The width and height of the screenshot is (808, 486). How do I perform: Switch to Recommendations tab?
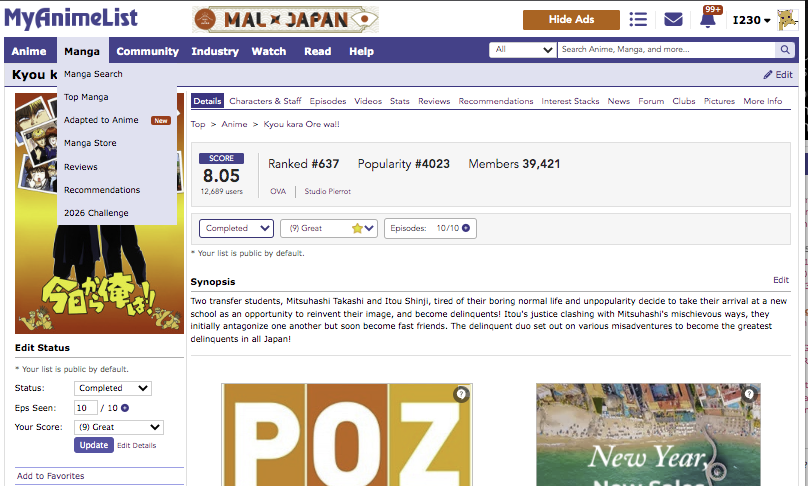(x=496, y=101)
